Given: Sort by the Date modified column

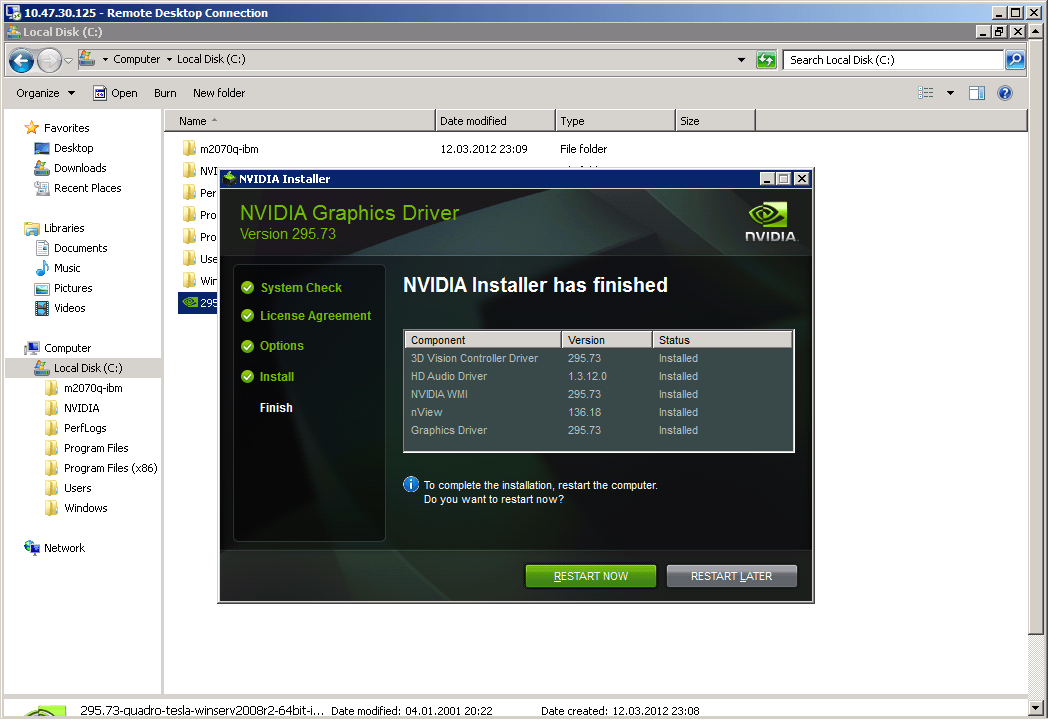Looking at the screenshot, I should click(x=495, y=121).
